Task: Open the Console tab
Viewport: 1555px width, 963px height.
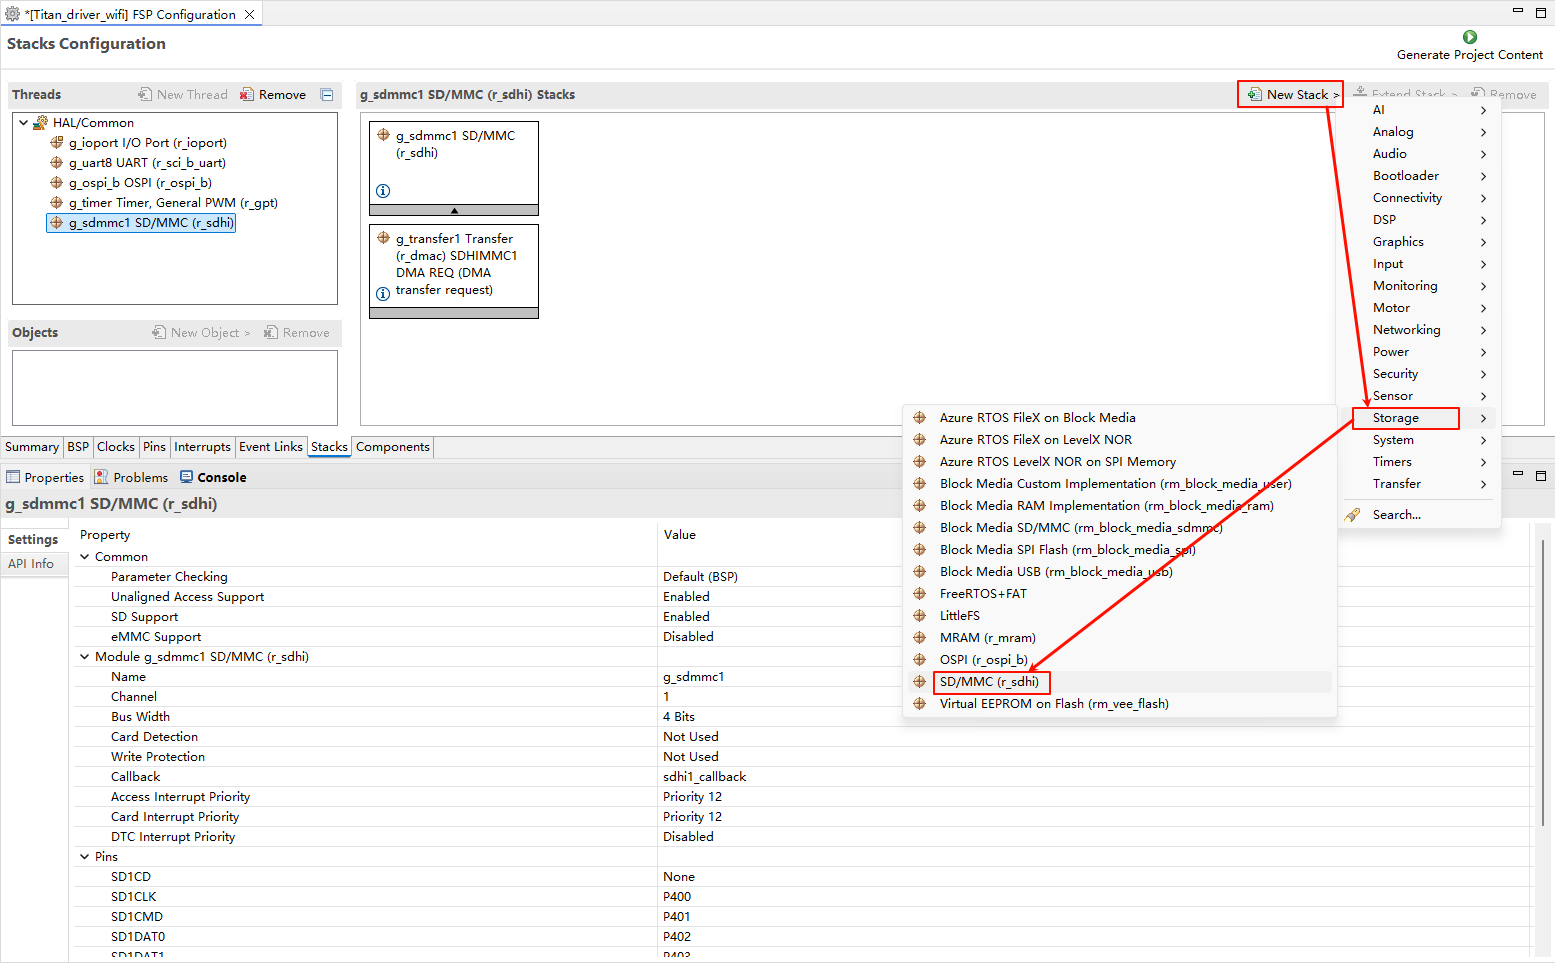Action: pos(213,478)
